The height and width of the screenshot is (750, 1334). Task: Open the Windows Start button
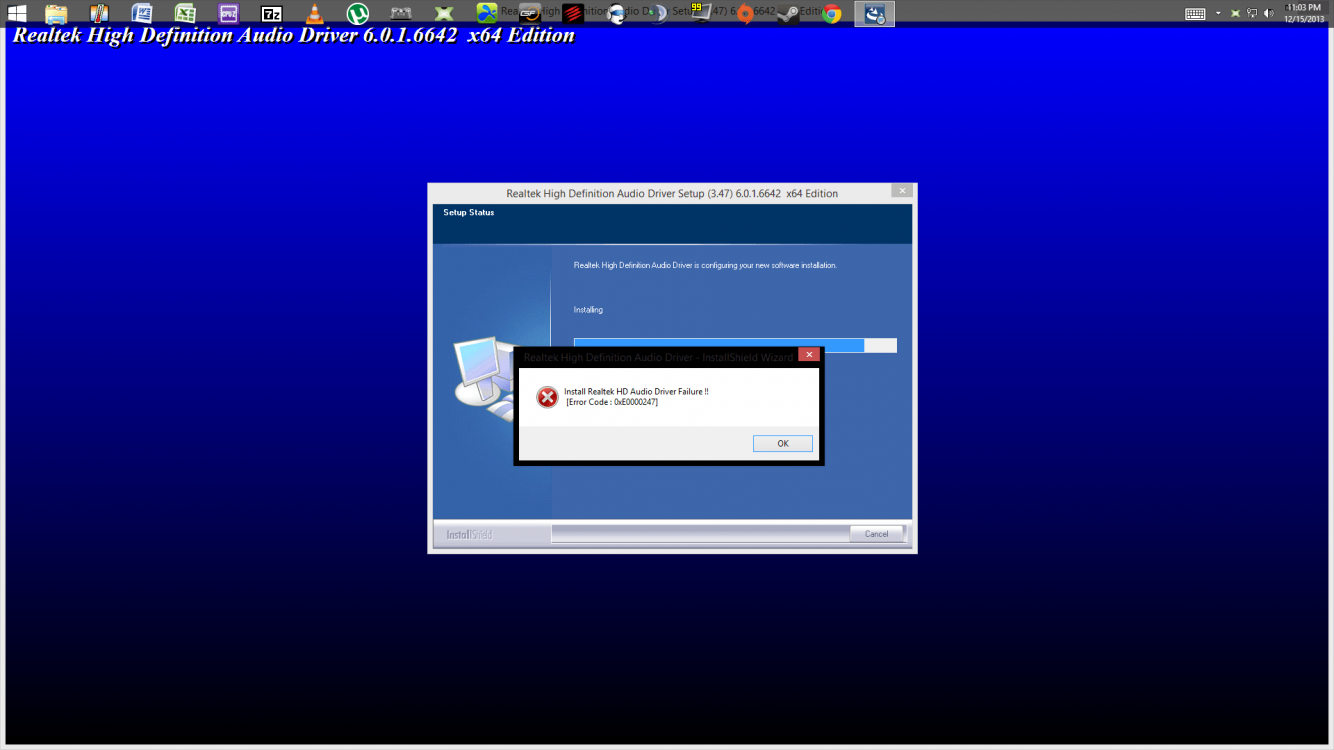pos(16,13)
